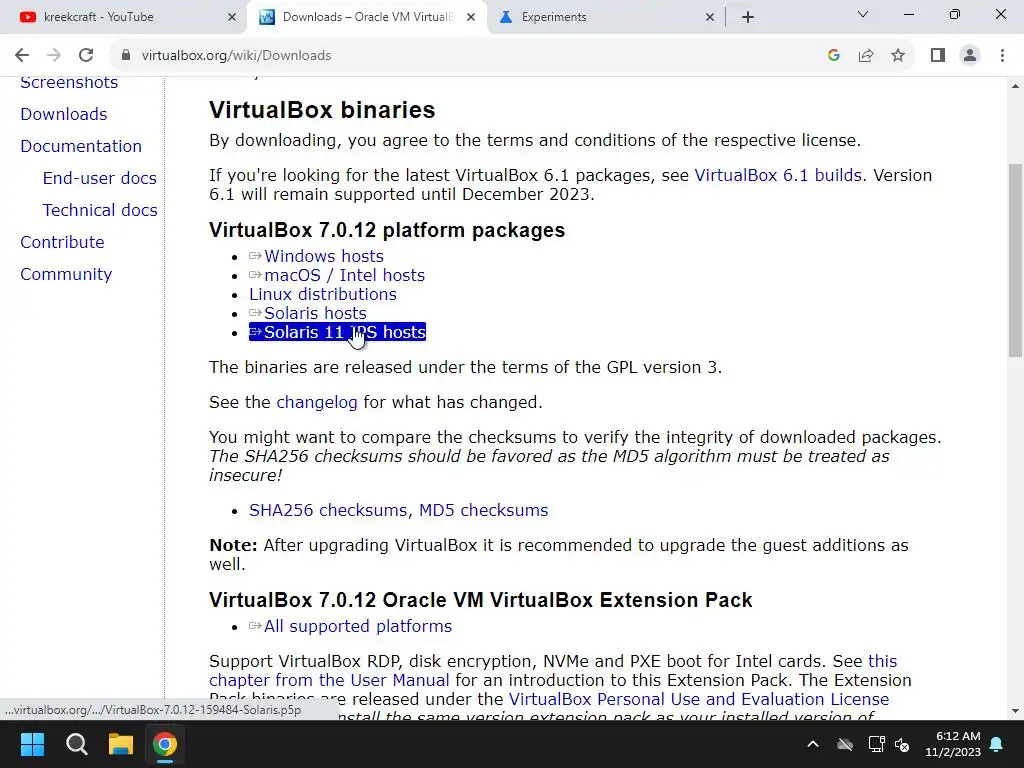Close the Downloads Oracle VM VirtualBox tab
The image size is (1024, 768).
pos(470,17)
